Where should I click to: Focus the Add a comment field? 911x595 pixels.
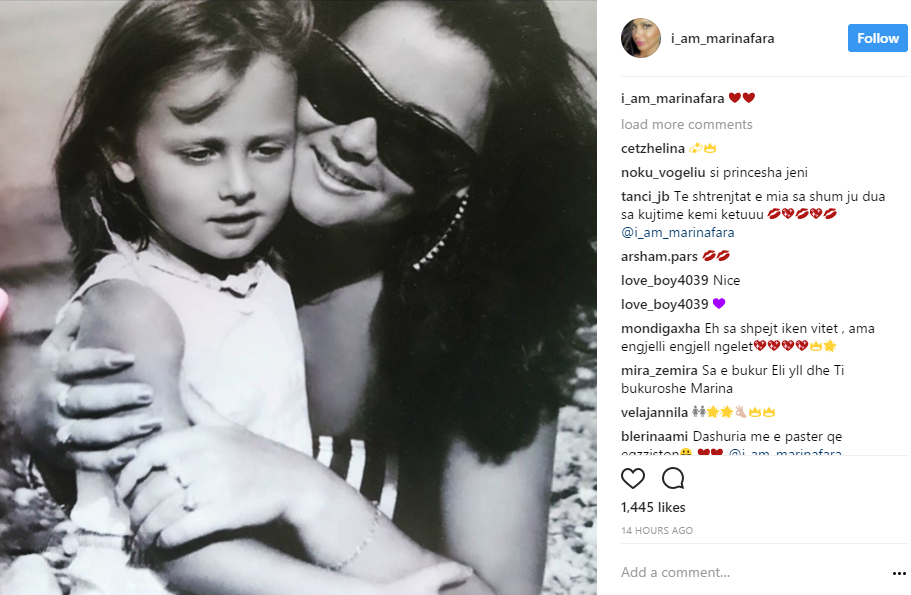pos(752,572)
